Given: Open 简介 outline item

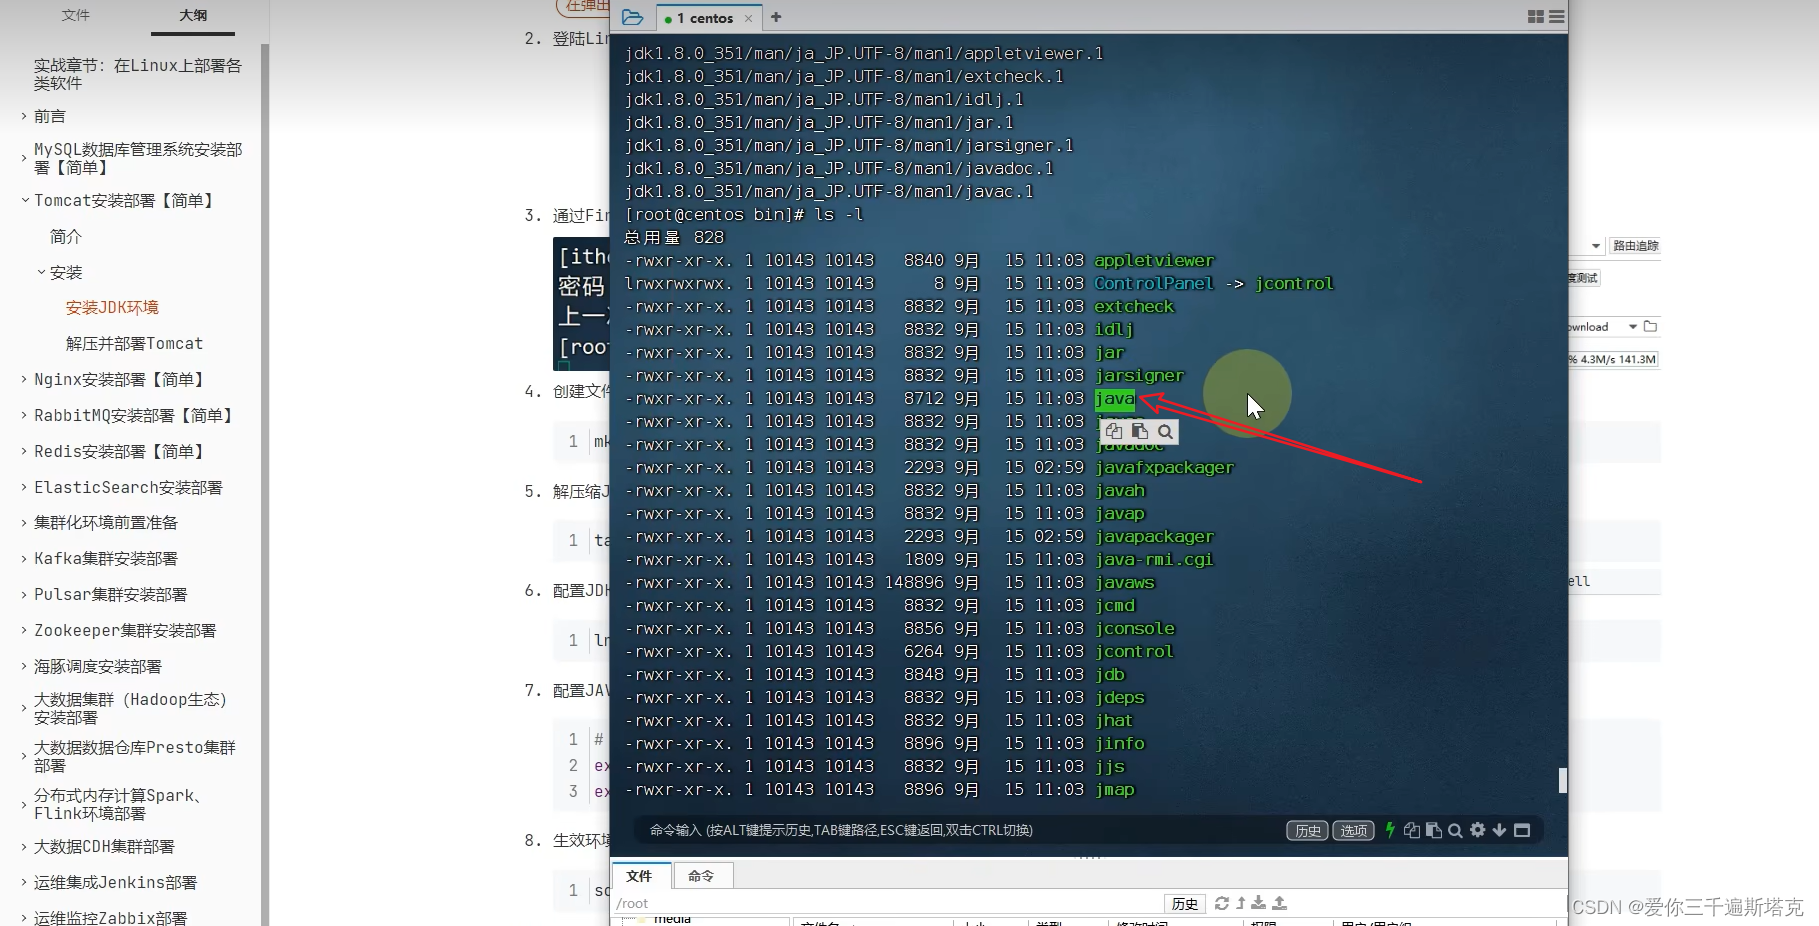Looking at the screenshot, I should 66,236.
